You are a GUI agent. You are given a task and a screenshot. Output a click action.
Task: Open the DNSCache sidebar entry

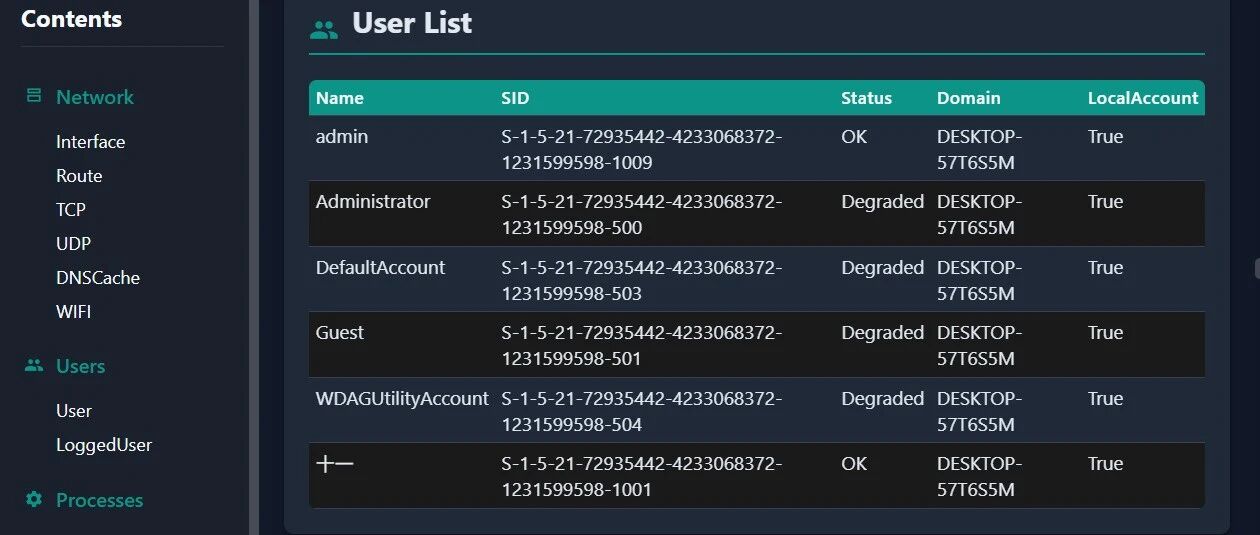(x=98, y=278)
